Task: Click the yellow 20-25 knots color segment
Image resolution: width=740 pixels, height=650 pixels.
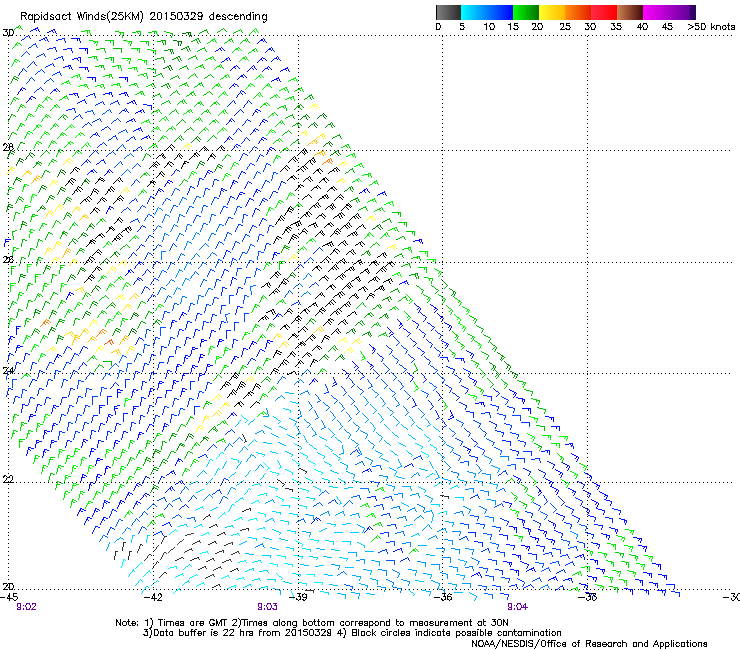Action: (x=552, y=12)
